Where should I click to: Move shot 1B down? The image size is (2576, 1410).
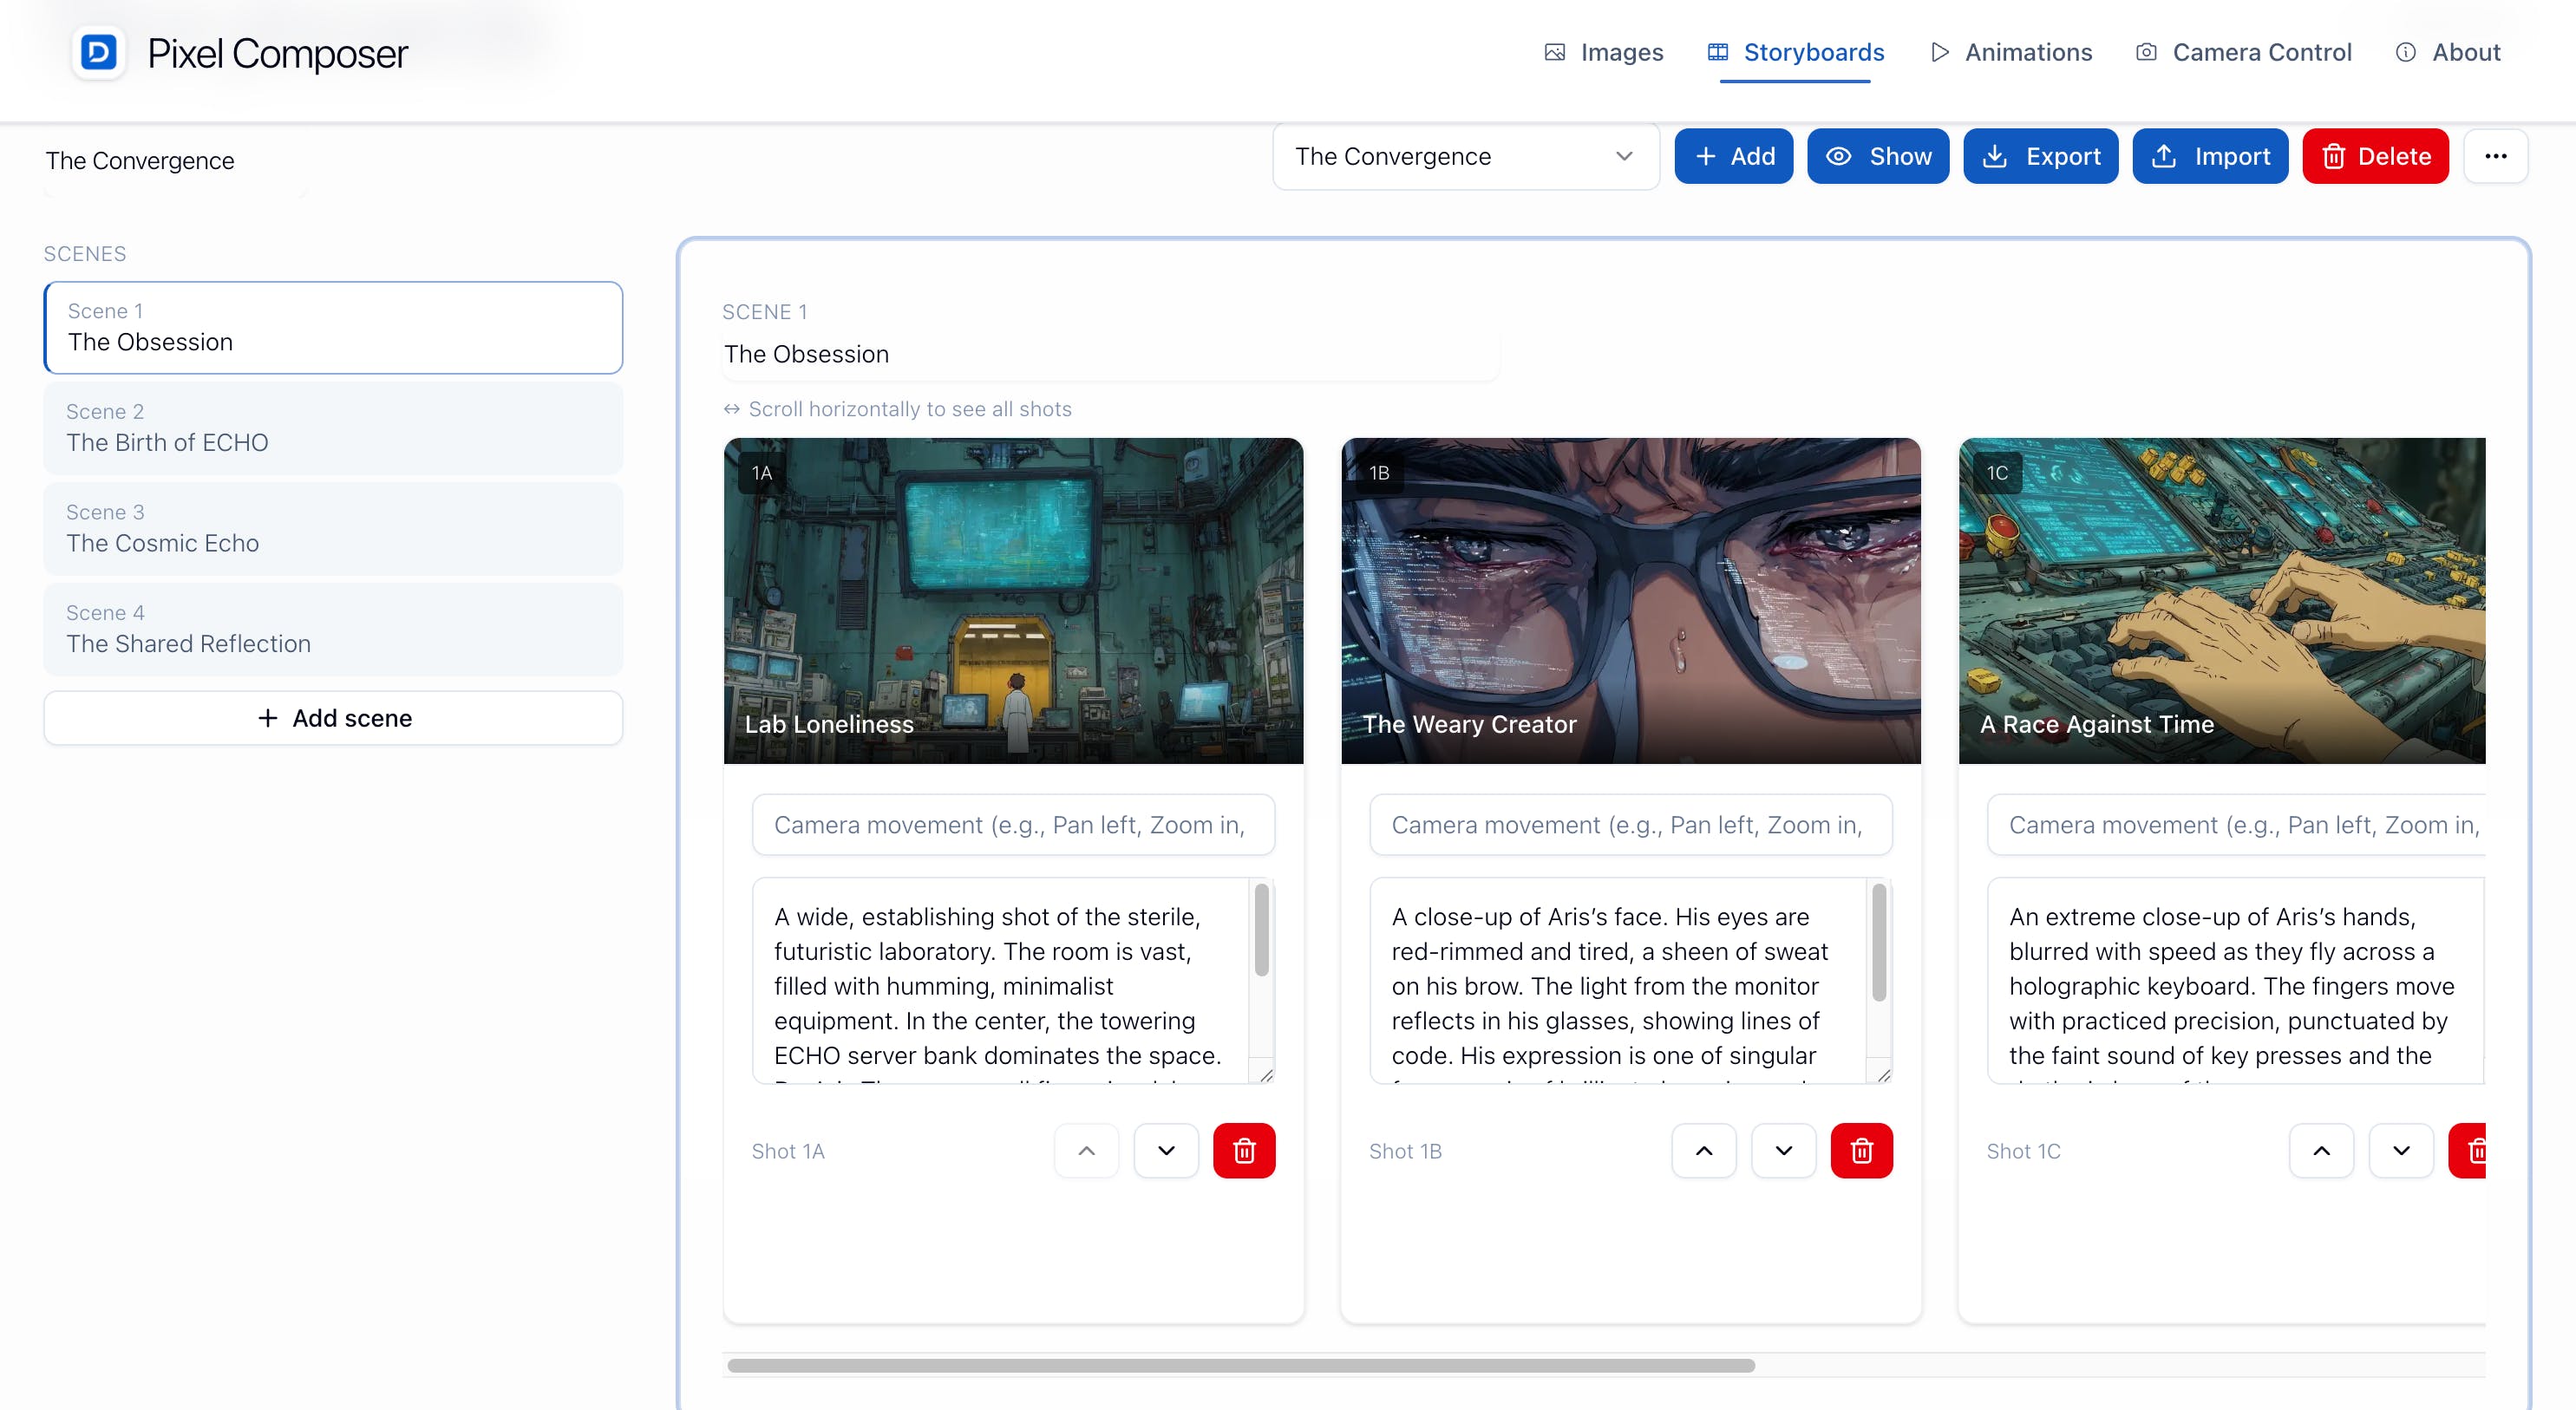coord(1783,1150)
